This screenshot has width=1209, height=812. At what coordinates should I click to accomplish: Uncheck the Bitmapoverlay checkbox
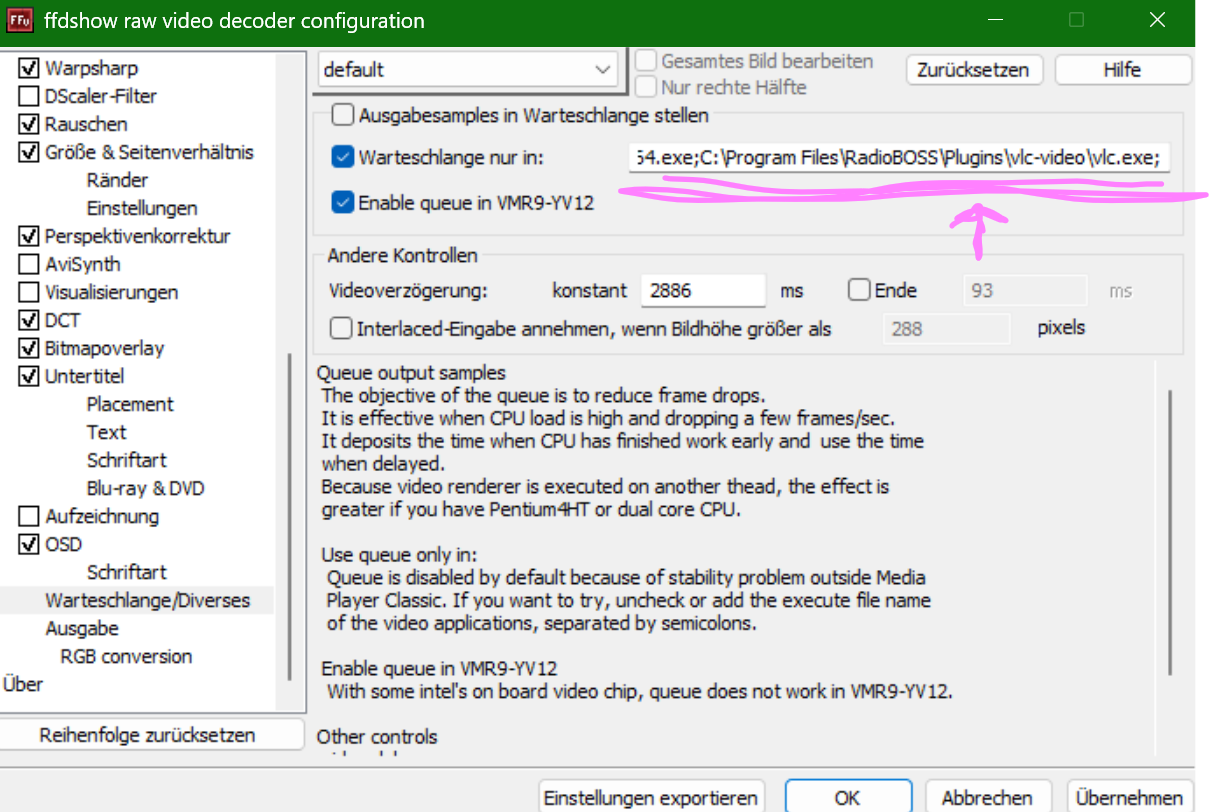click(28, 349)
